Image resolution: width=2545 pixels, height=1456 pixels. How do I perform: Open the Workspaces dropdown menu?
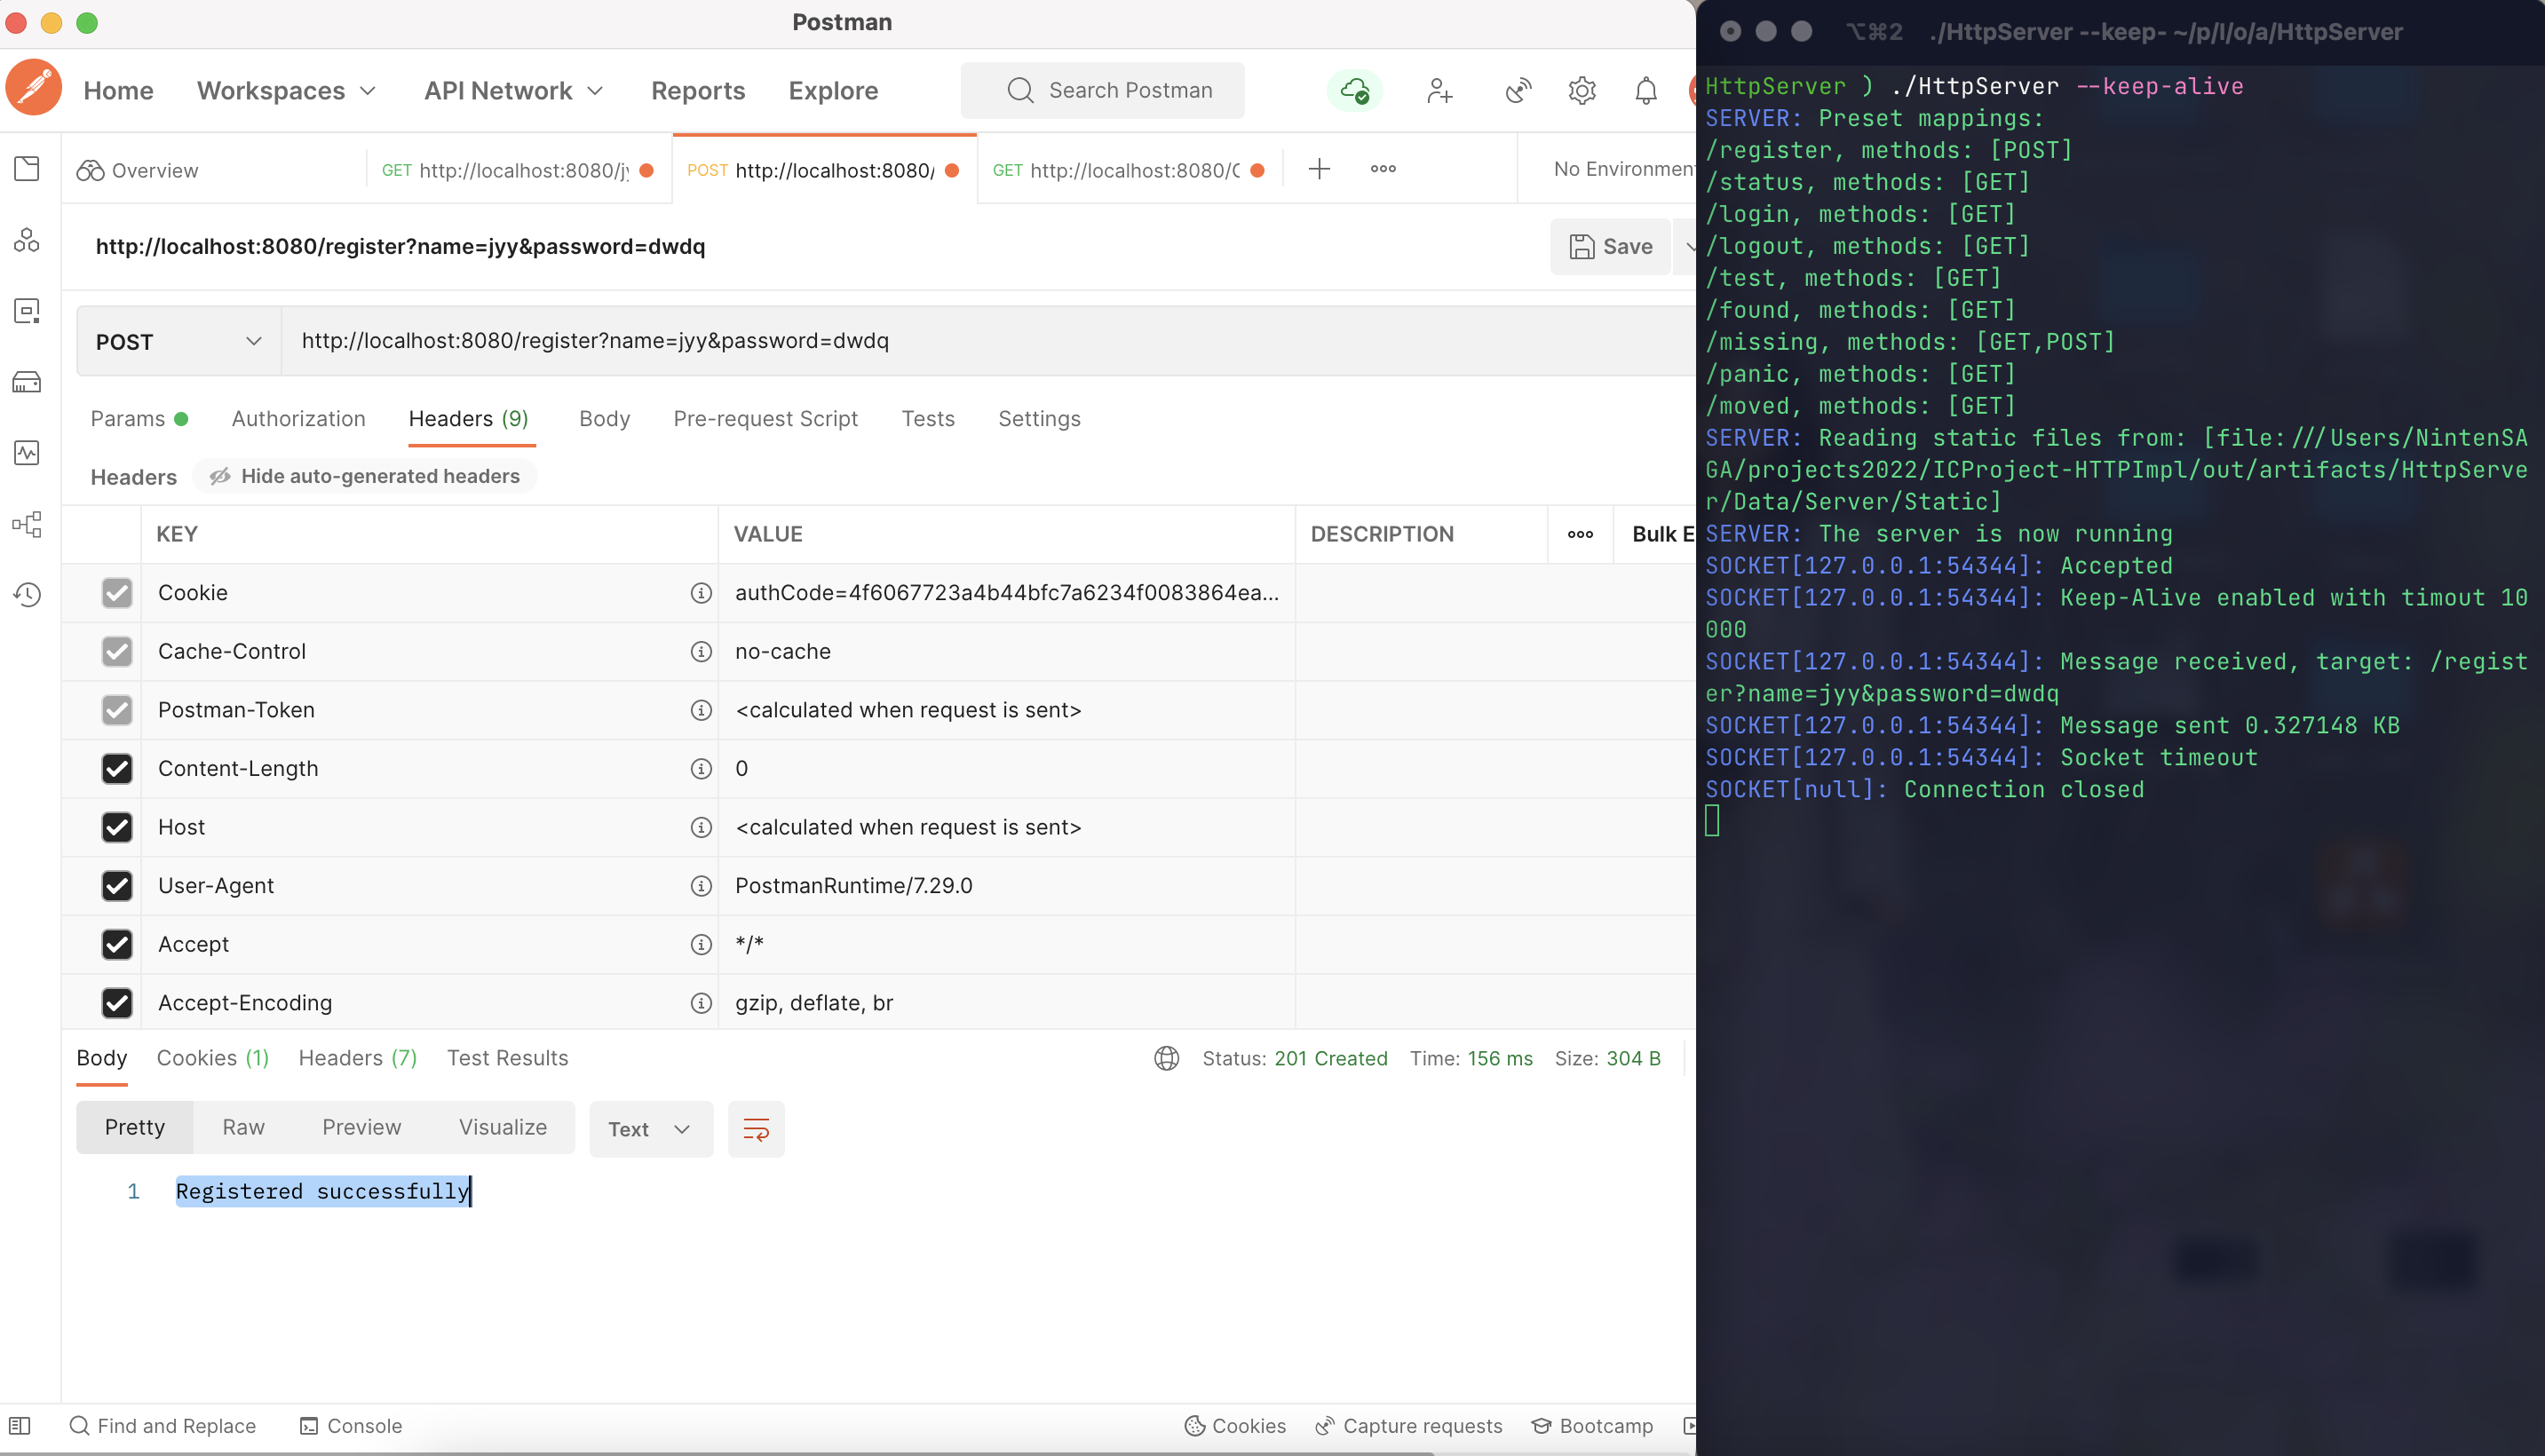[286, 91]
